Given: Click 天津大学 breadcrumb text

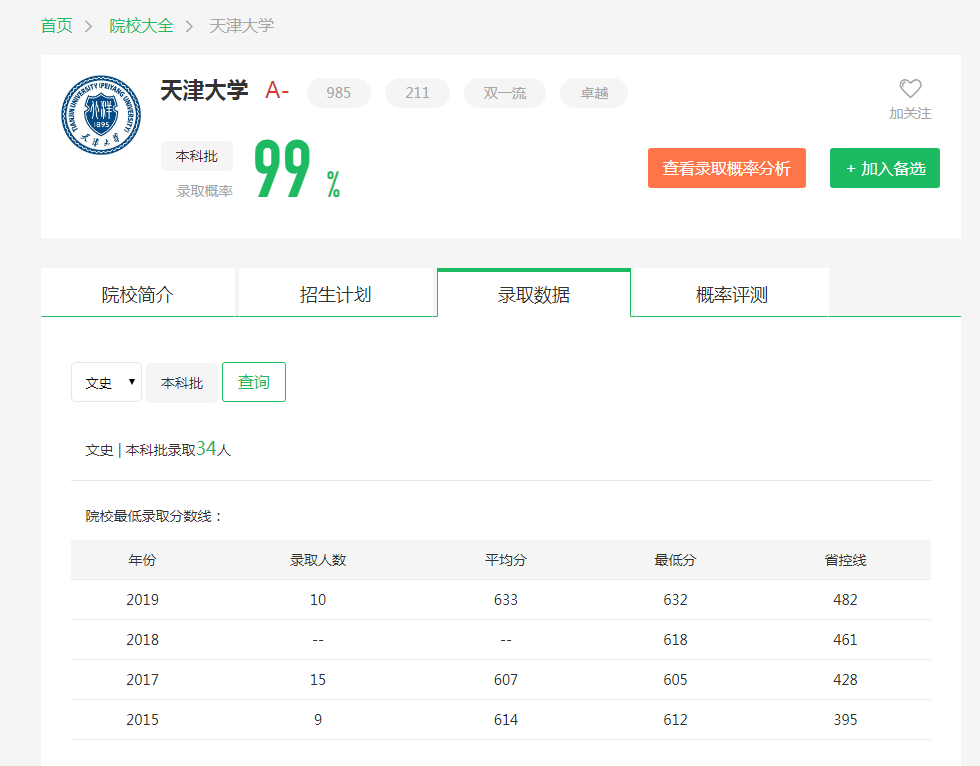Looking at the screenshot, I should pyautogui.click(x=241, y=26).
